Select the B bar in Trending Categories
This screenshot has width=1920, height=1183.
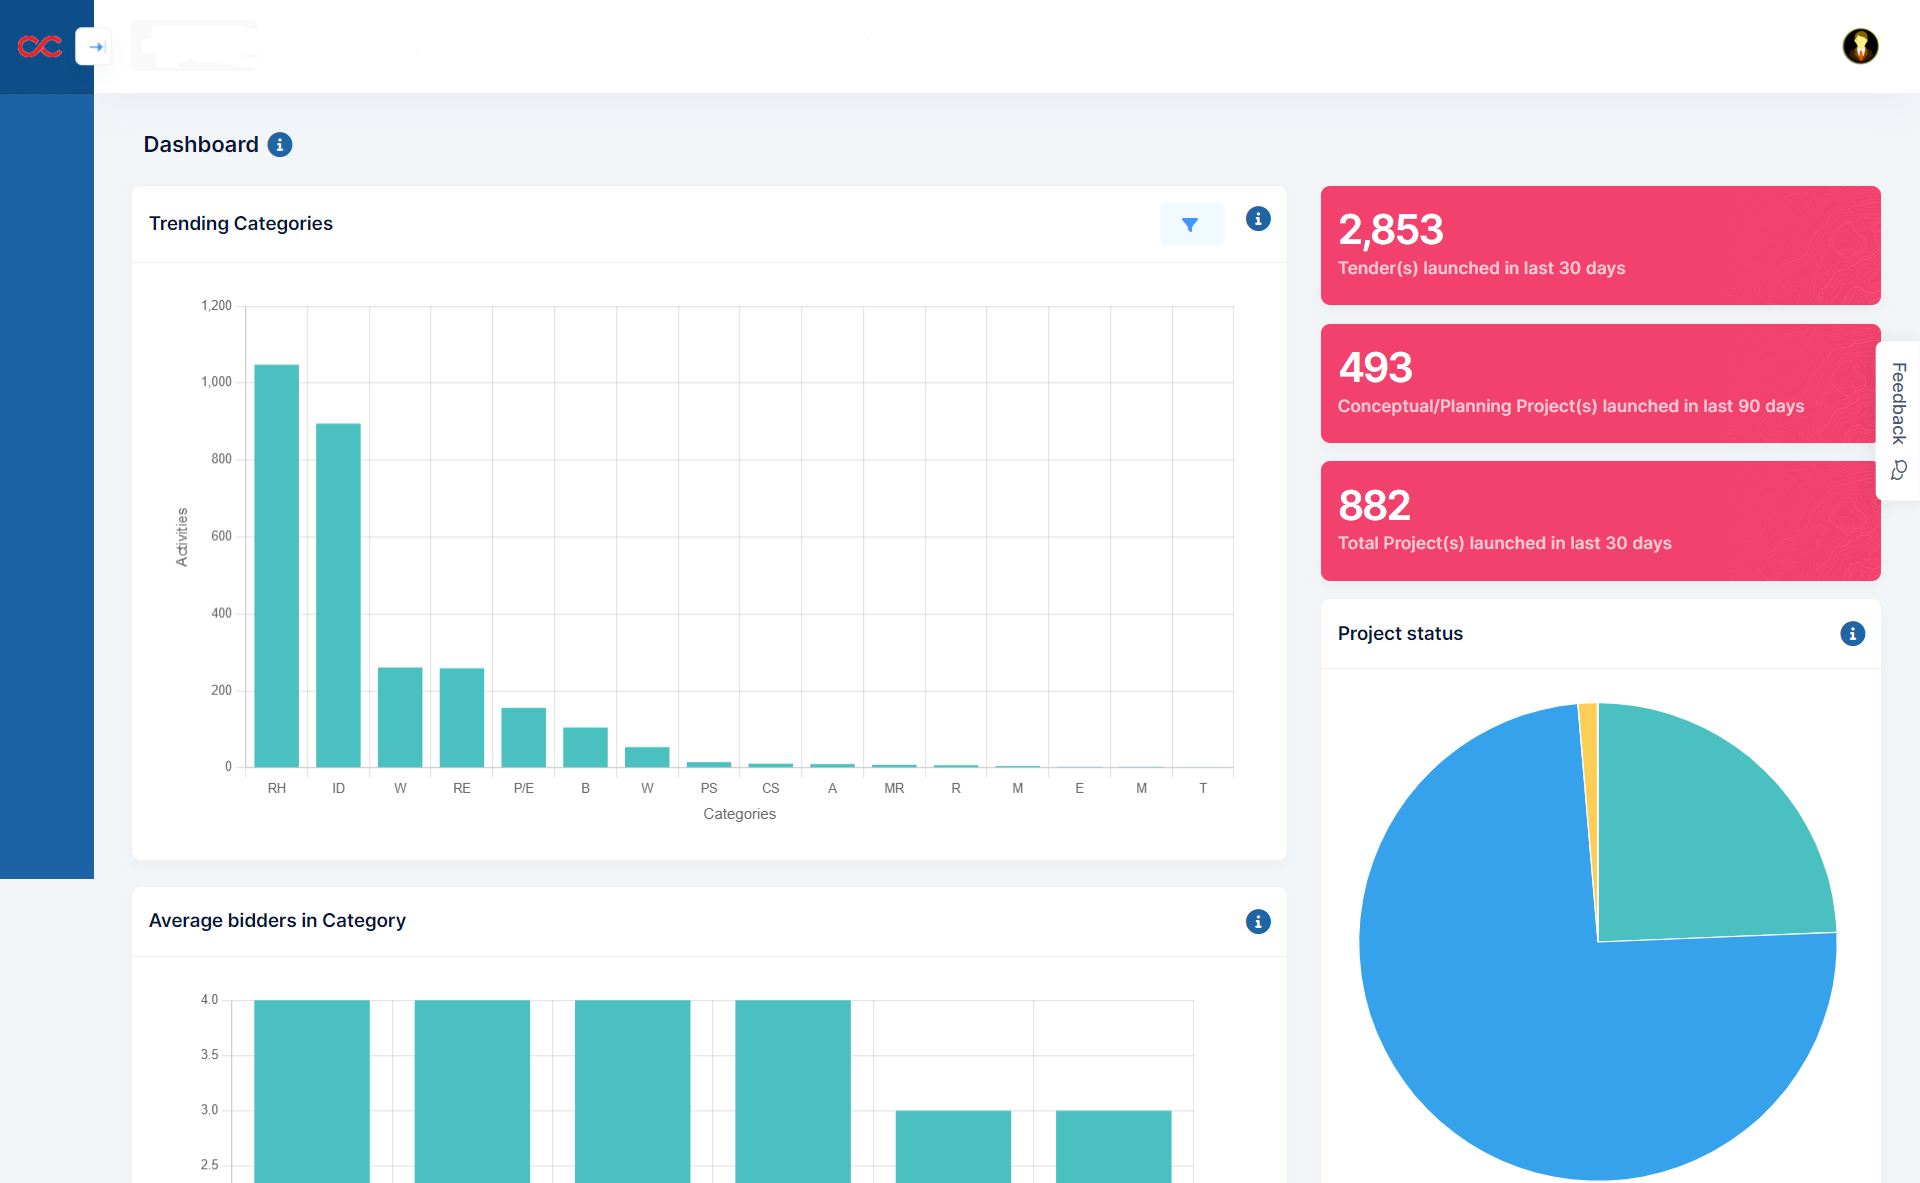coord(585,747)
